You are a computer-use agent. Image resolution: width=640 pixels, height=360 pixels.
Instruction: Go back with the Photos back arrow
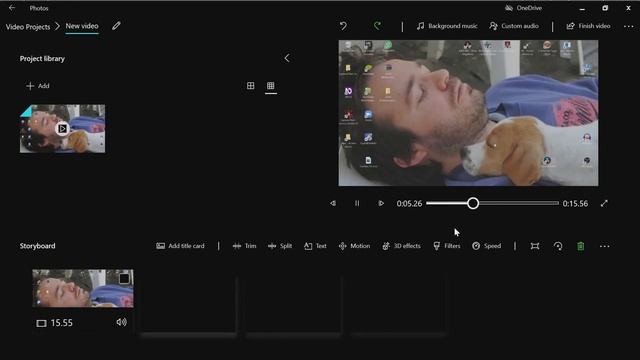pyautogui.click(x=12, y=8)
